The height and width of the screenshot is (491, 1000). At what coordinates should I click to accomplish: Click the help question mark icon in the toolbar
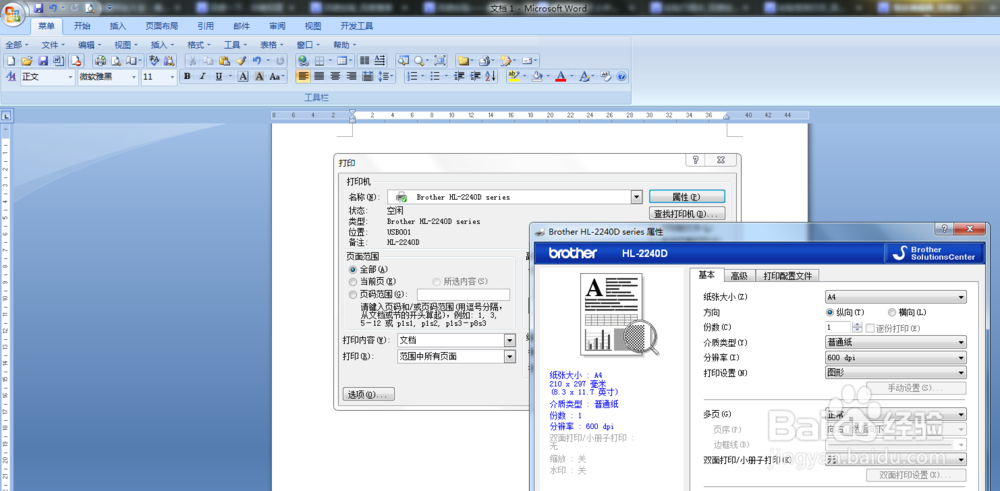point(622,77)
